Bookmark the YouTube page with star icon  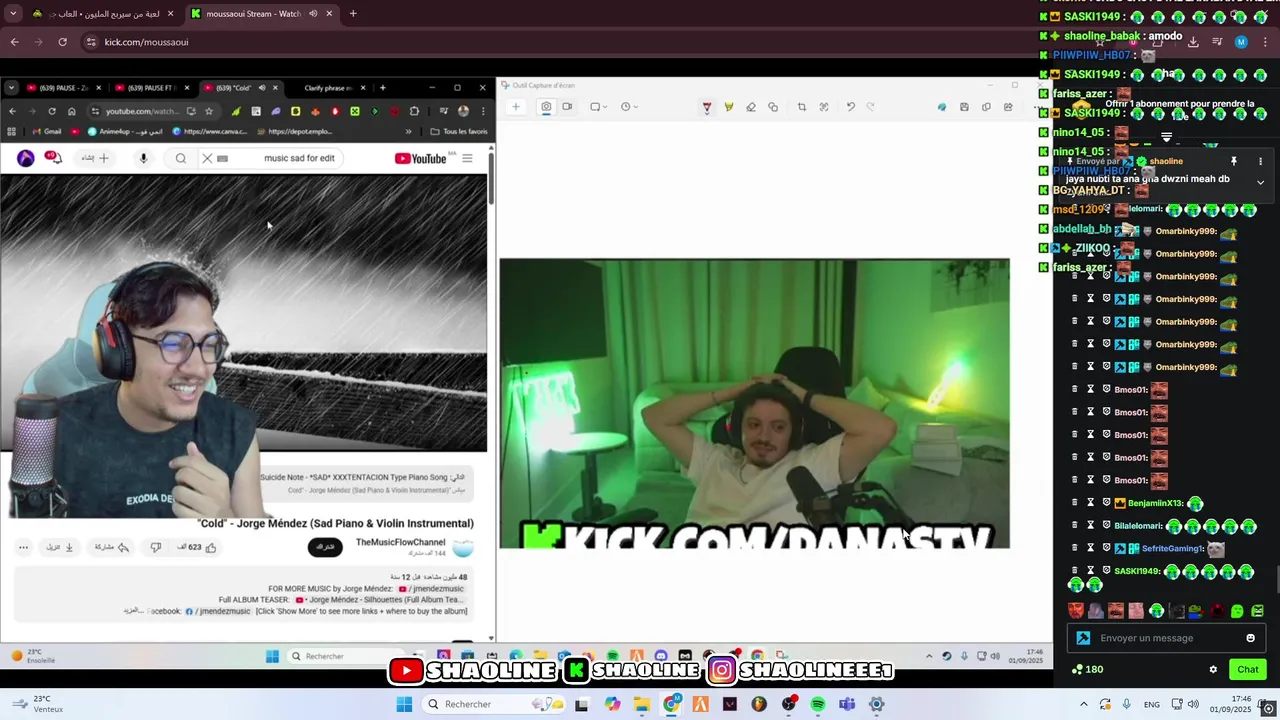click(x=208, y=111)
